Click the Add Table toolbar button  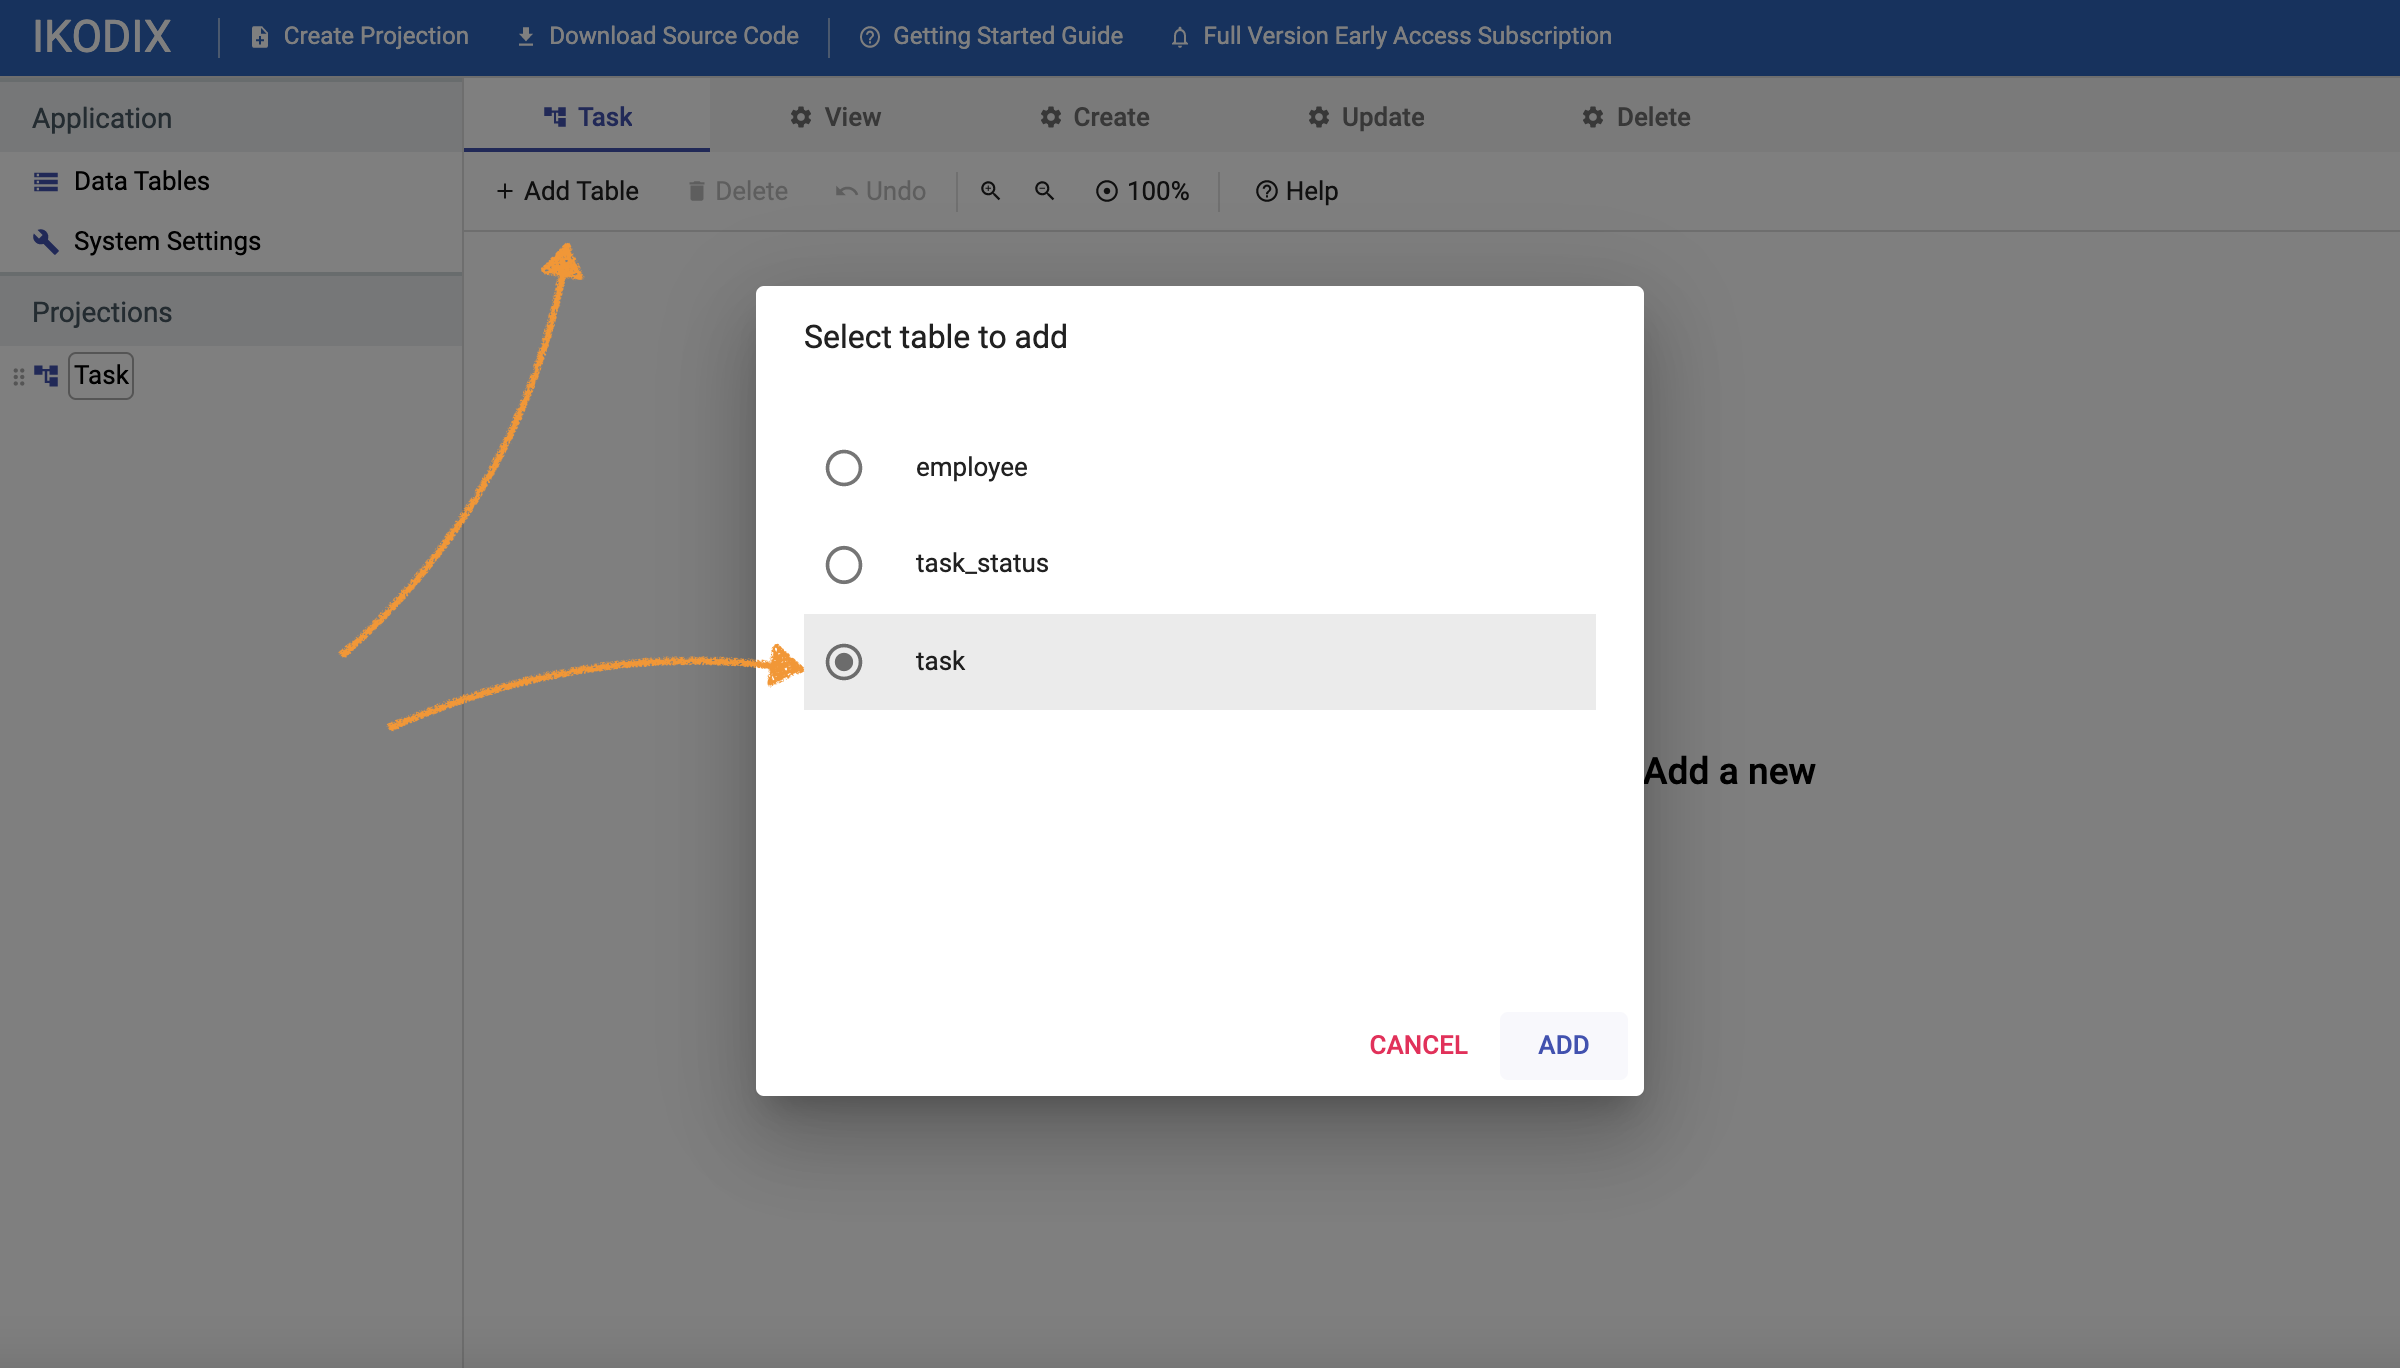click(x=567, y=191)
